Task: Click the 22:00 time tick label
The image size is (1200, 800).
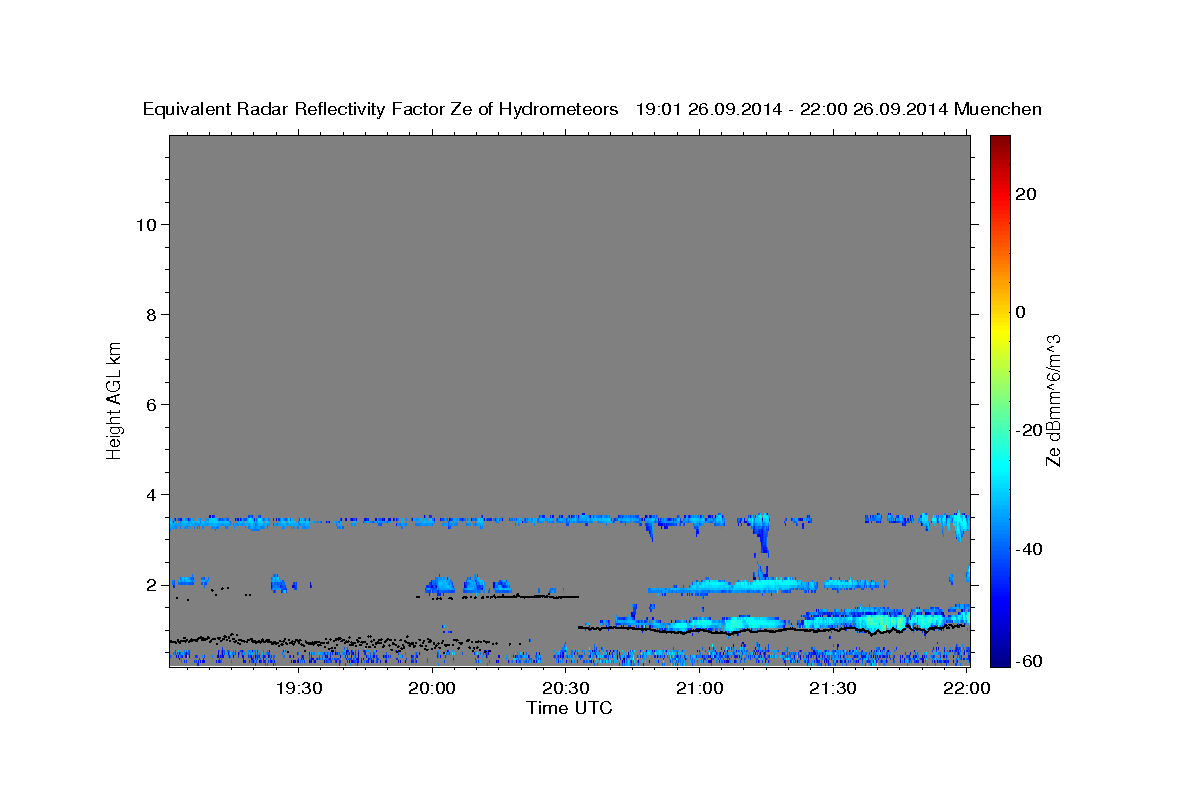Action: tap(967, 688)
